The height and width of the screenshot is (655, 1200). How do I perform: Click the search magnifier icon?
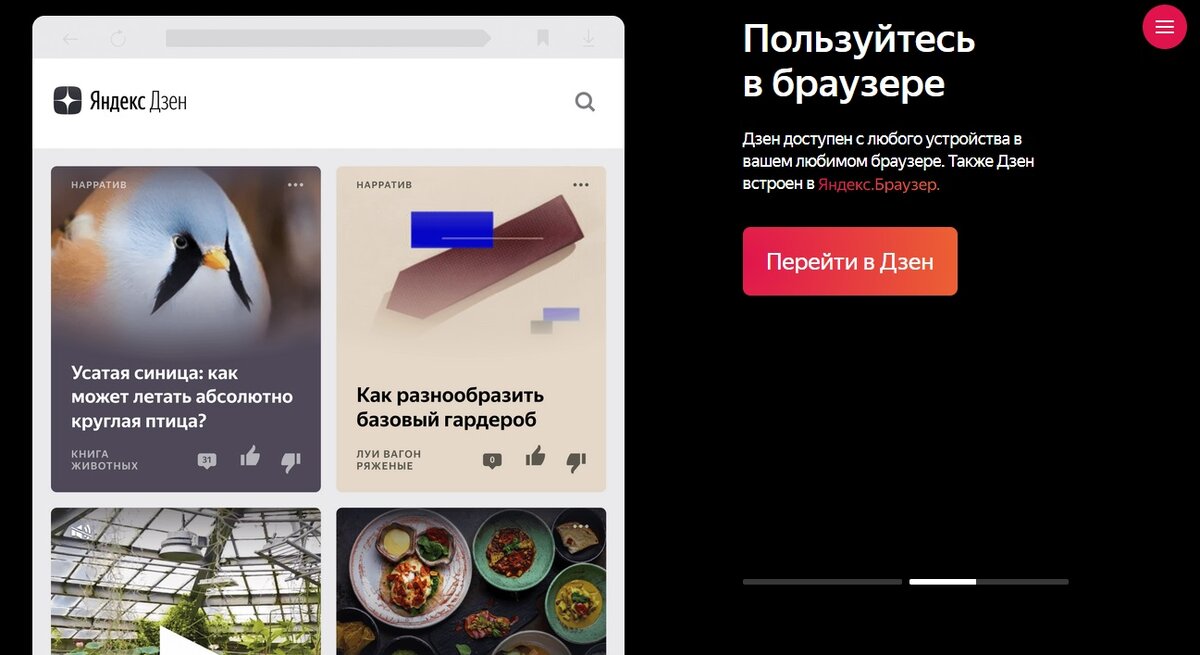click(x=585, y=101)
